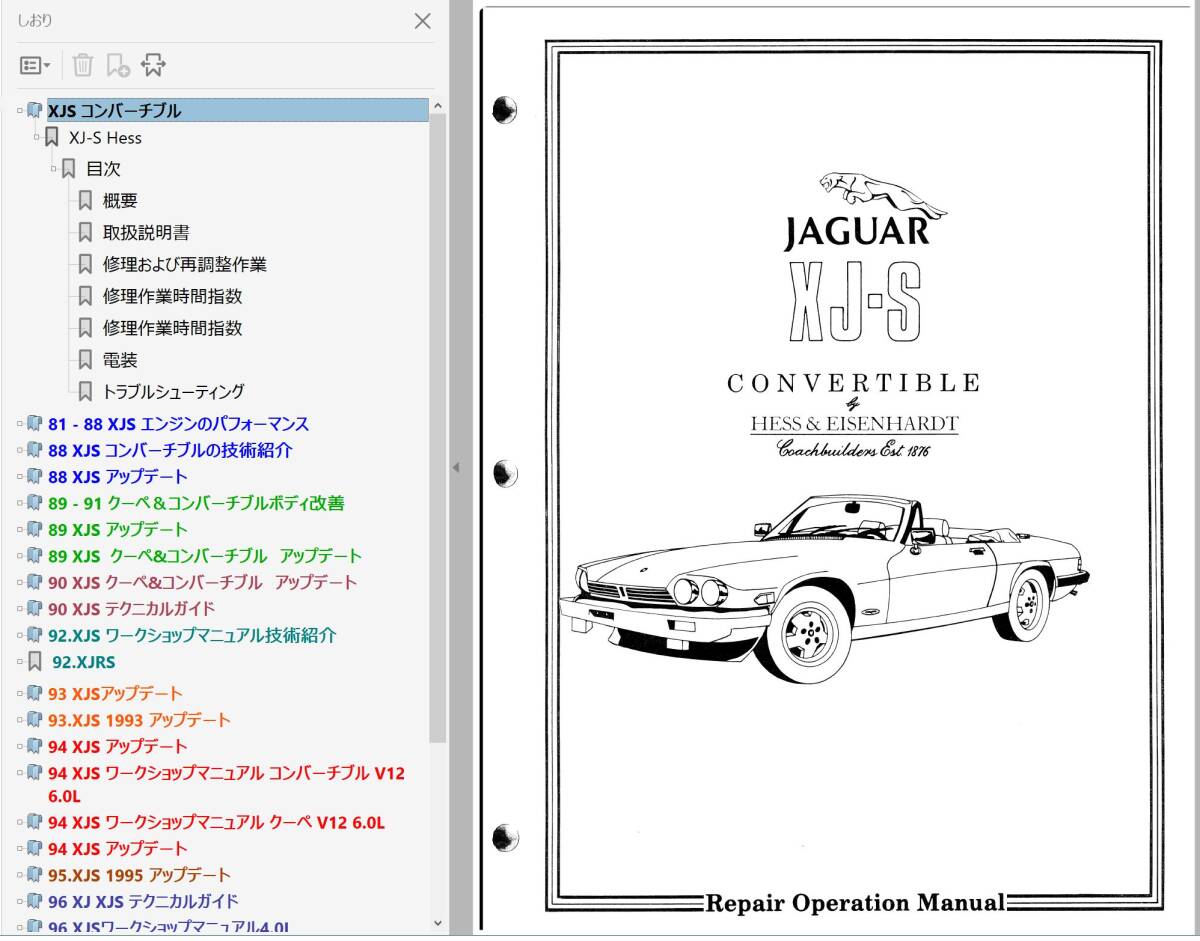The image size is (1200, 941).
Task: Open 89 XJS クーペ&コンバーチブル アップデート bookmark
Action: [x=205, y=556]
